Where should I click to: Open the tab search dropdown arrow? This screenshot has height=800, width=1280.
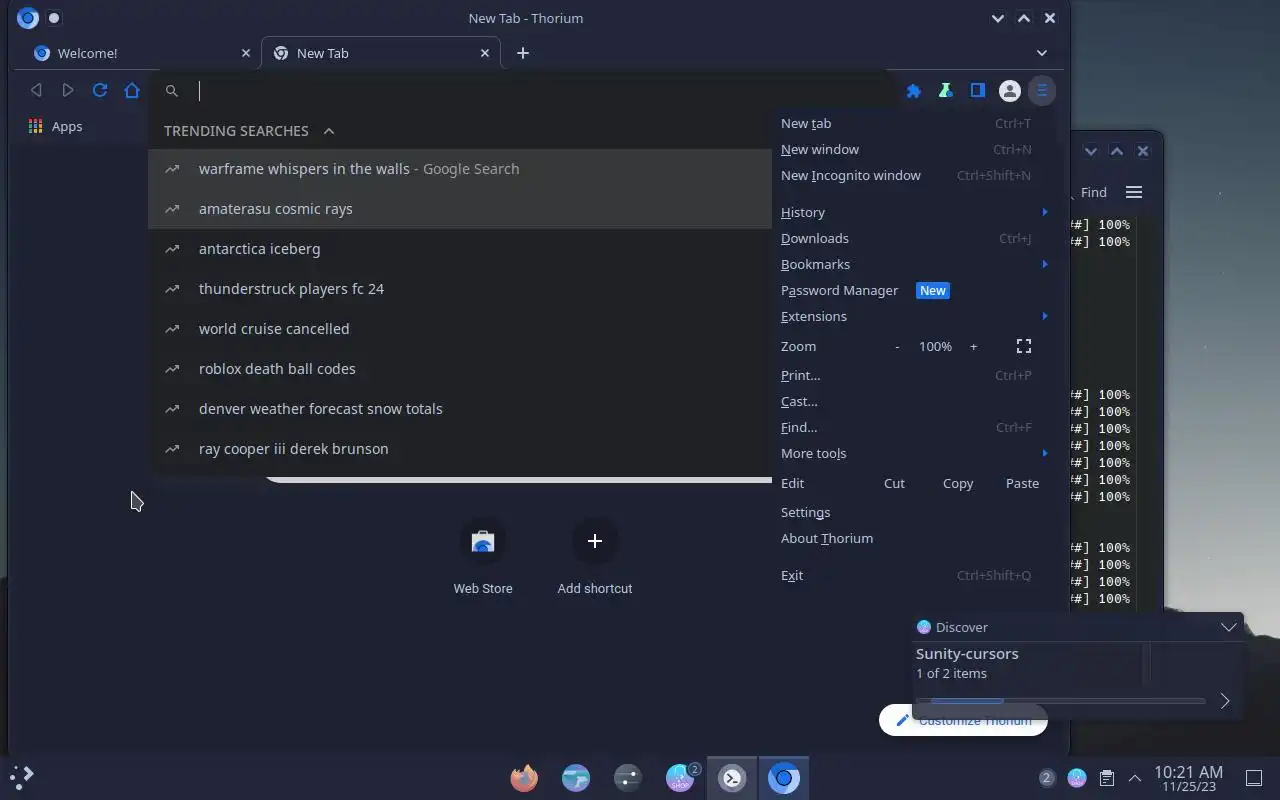tap(1042, 53)
